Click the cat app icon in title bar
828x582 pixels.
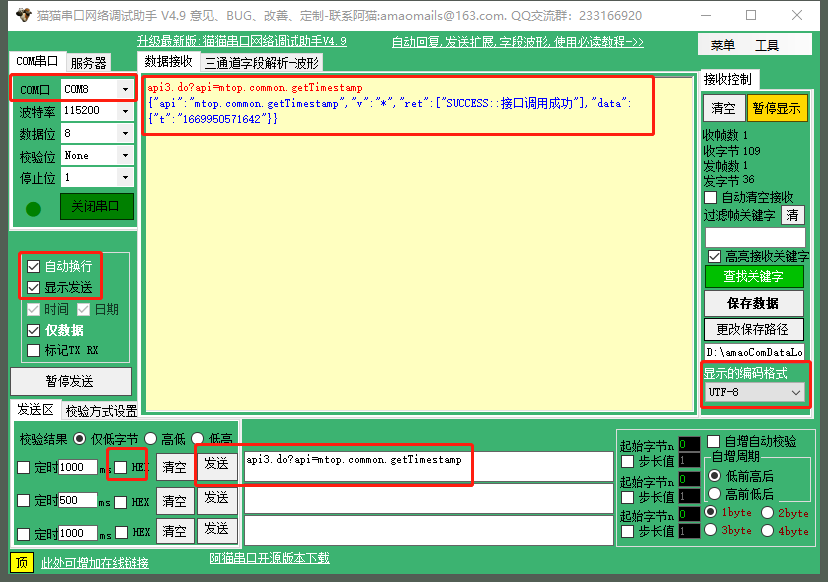click(x=23, y=15)
